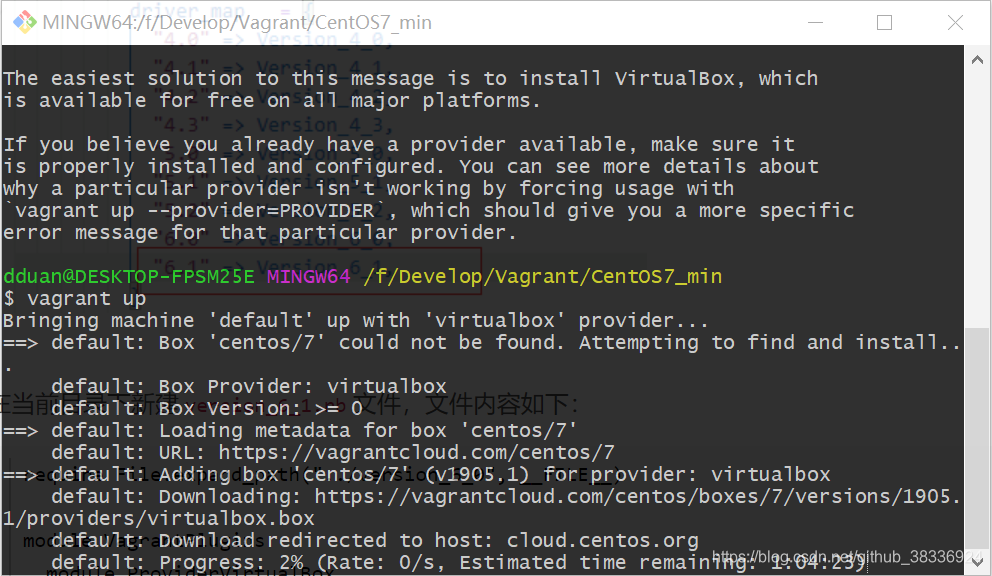The width and height of the screenshot is (992, 576).
Task: Maximize the MINGW64 terminal window
Action: 884,23
